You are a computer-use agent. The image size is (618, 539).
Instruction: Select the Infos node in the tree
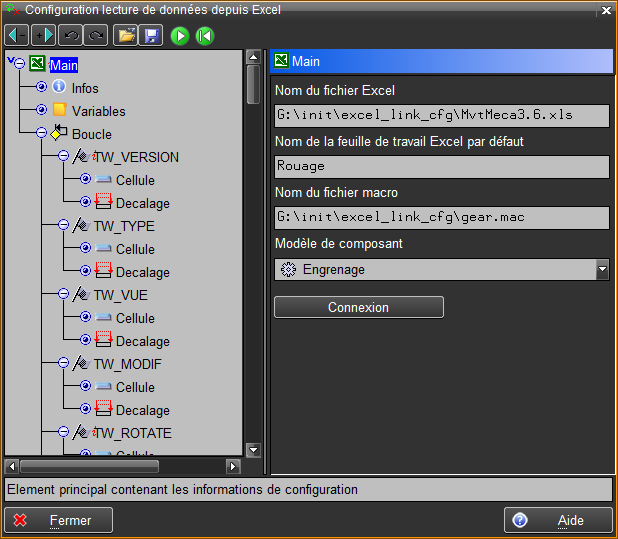pos(85,88)
